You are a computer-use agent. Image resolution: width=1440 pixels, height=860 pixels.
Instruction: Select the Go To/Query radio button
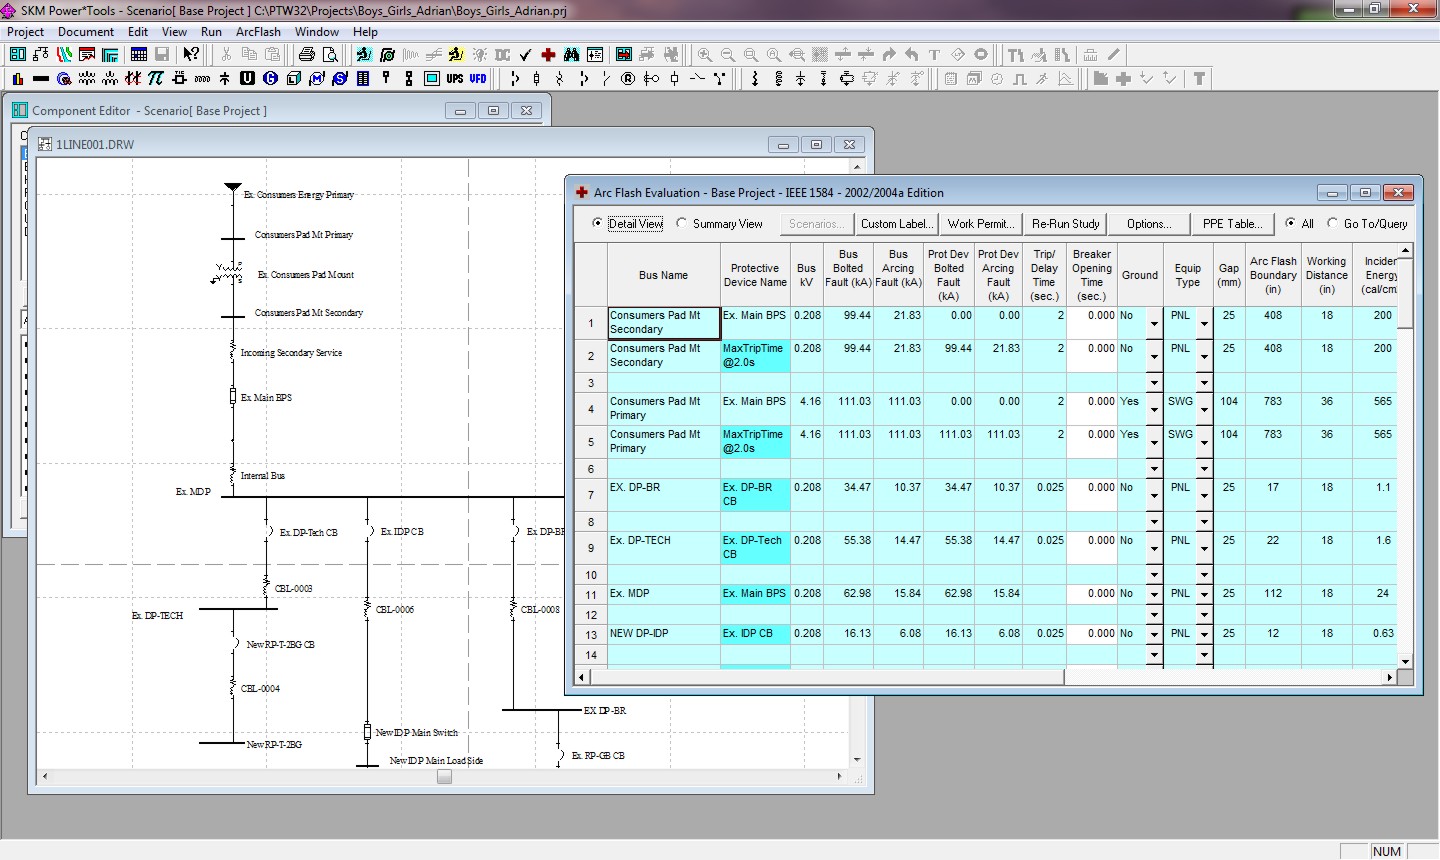point(1332,223)
